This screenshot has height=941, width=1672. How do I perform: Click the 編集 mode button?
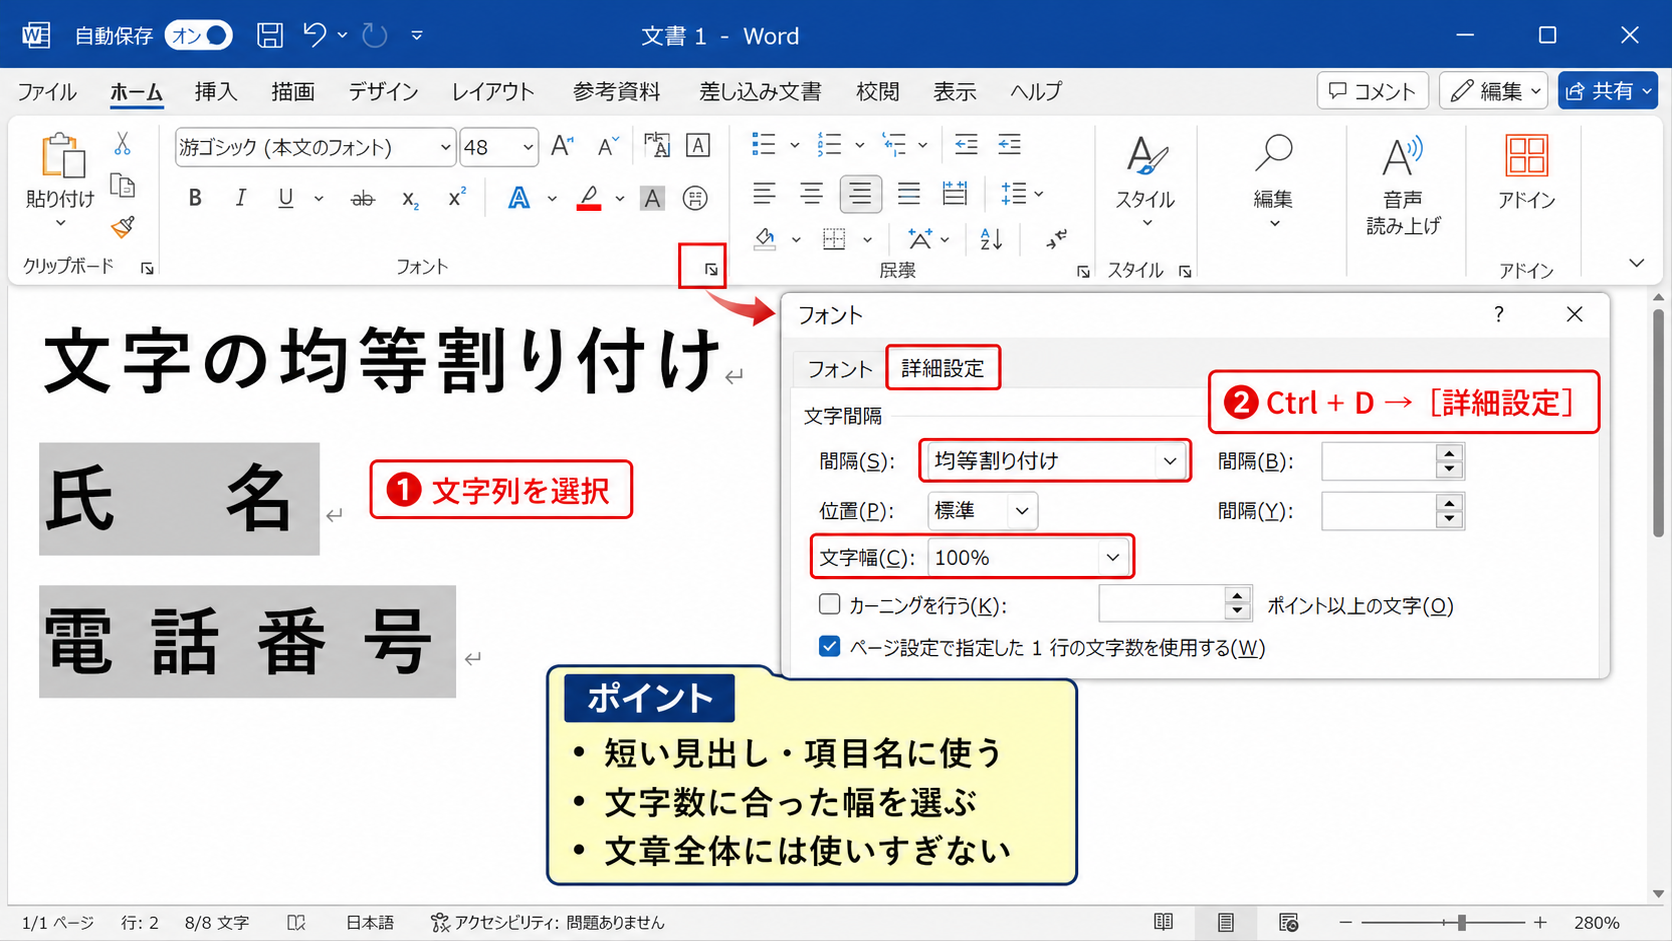1494,91
